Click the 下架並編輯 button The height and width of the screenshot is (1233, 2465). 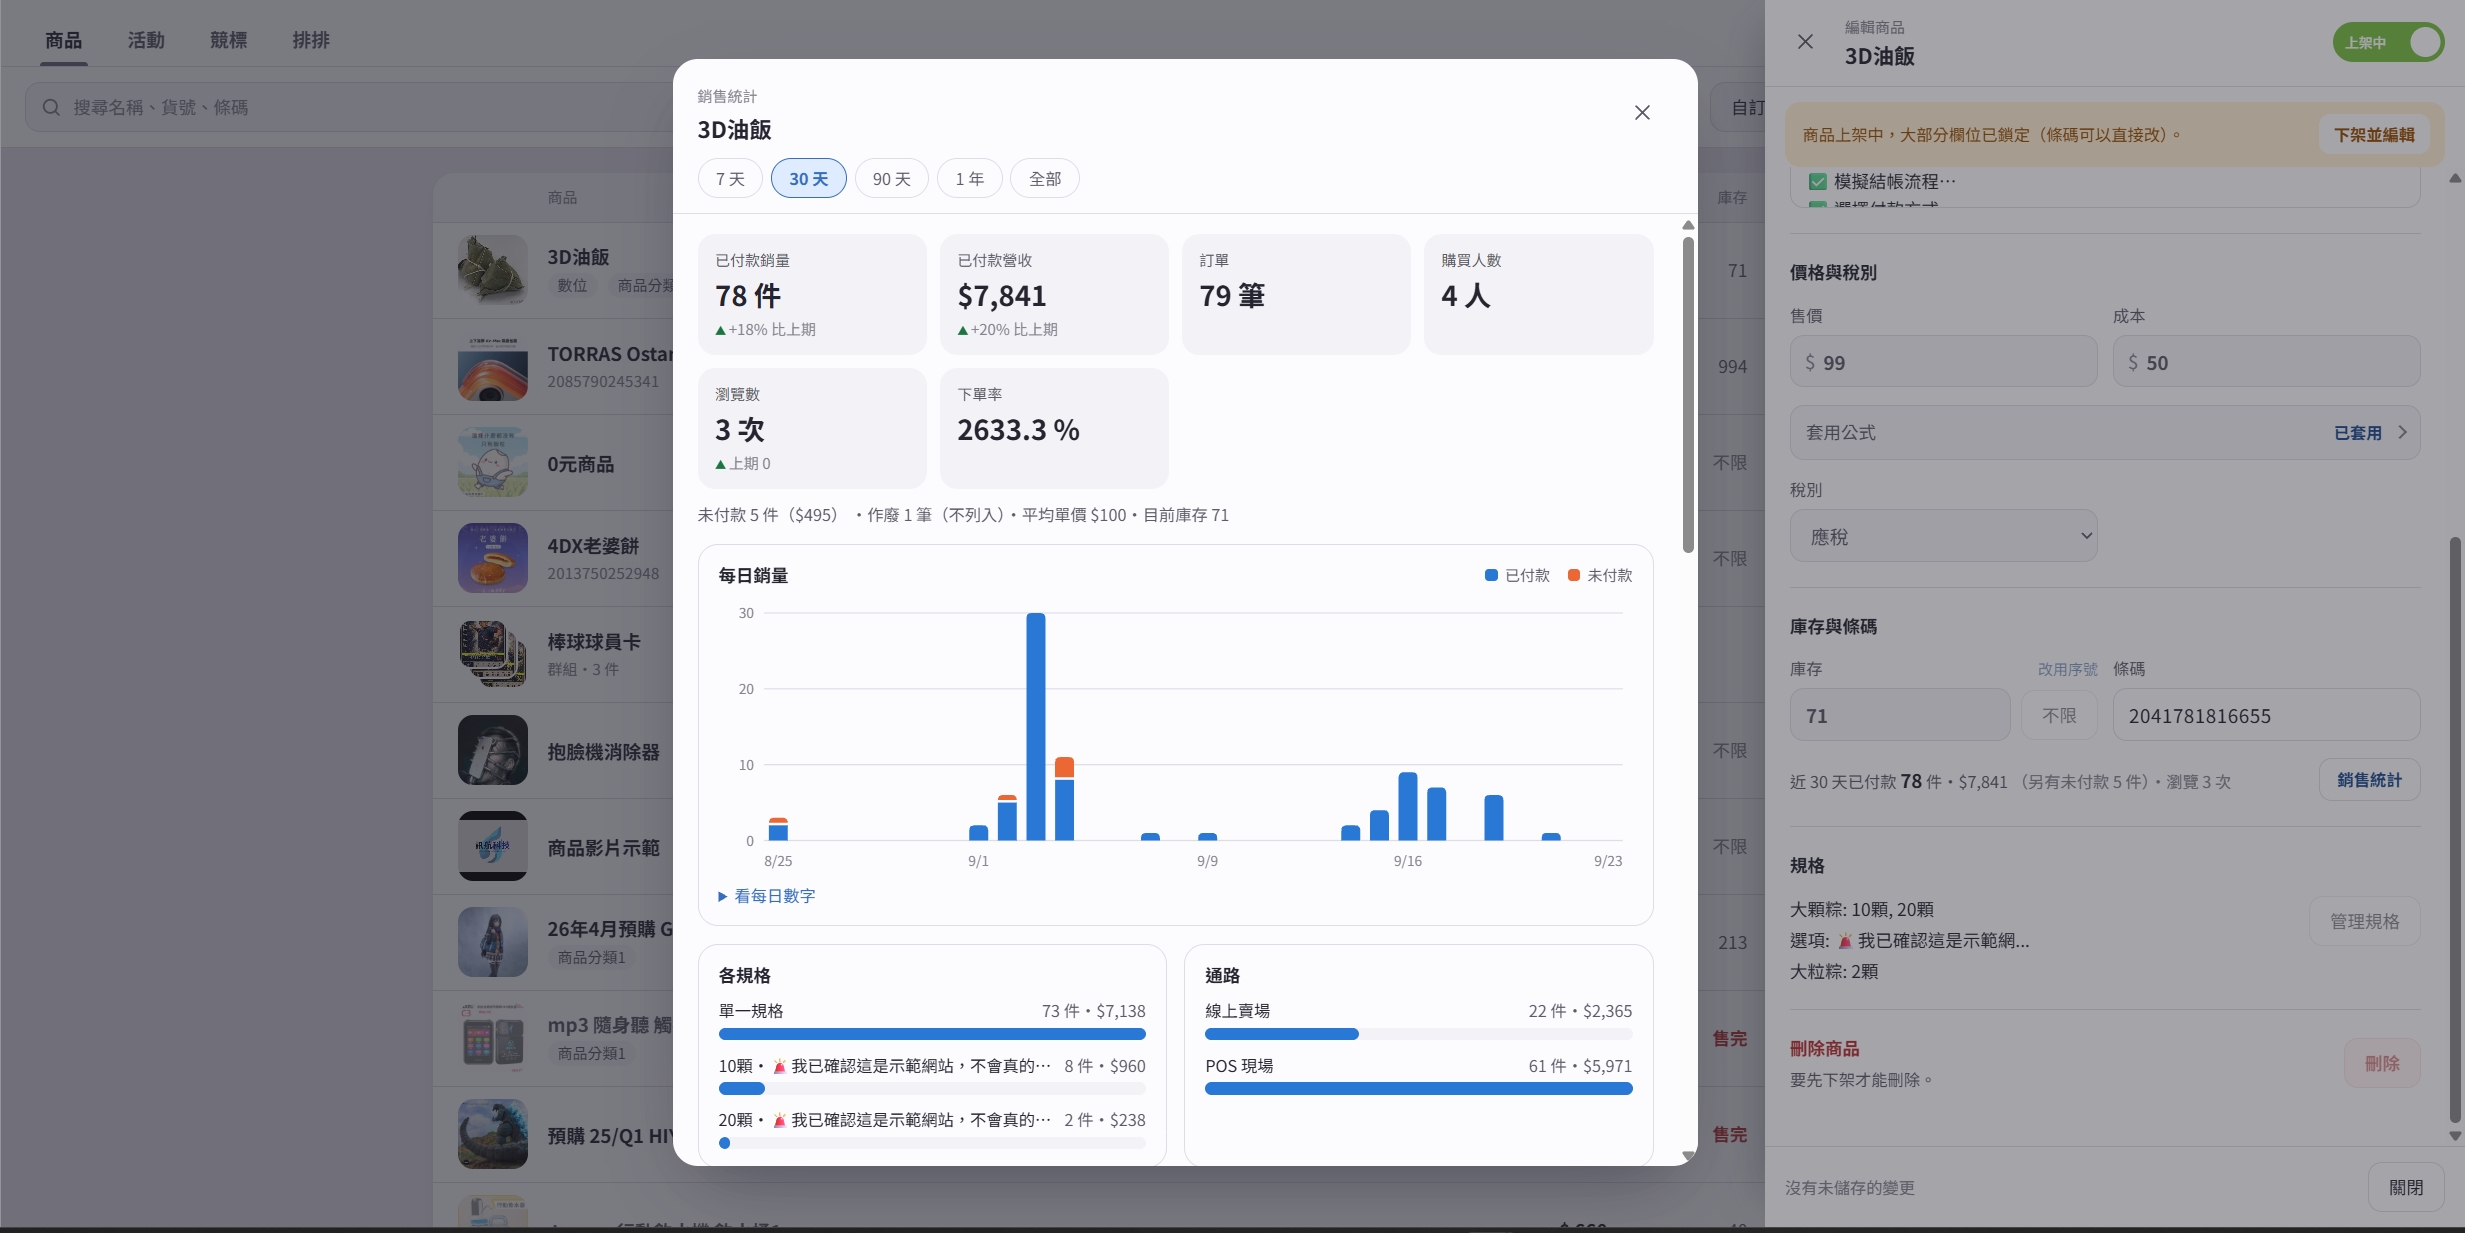[x=2374, y=134]
